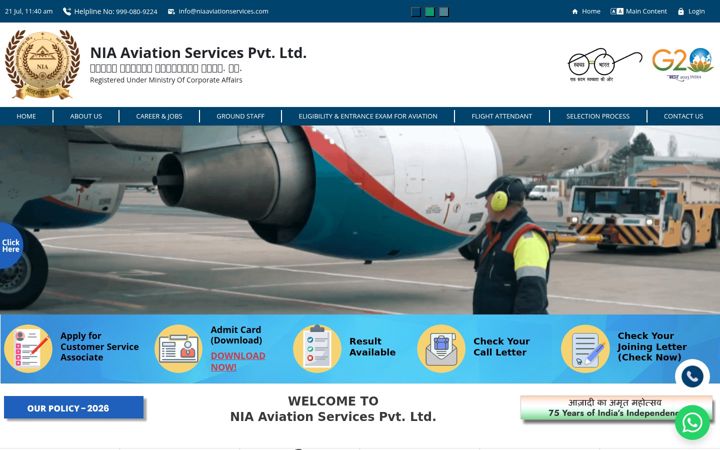Click the envelope icon beside the email address
Screen dimensions: 720x450
tap(171, 11)
